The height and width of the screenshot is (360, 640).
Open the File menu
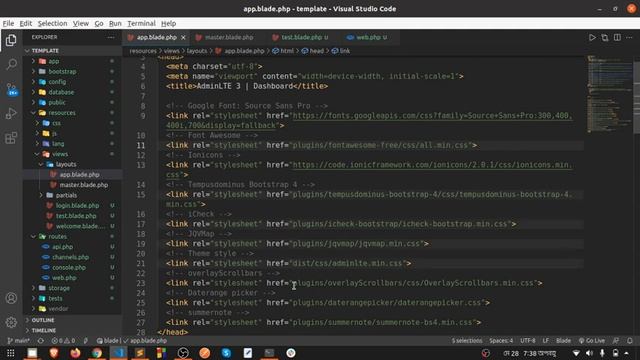[x=8, y=23]
